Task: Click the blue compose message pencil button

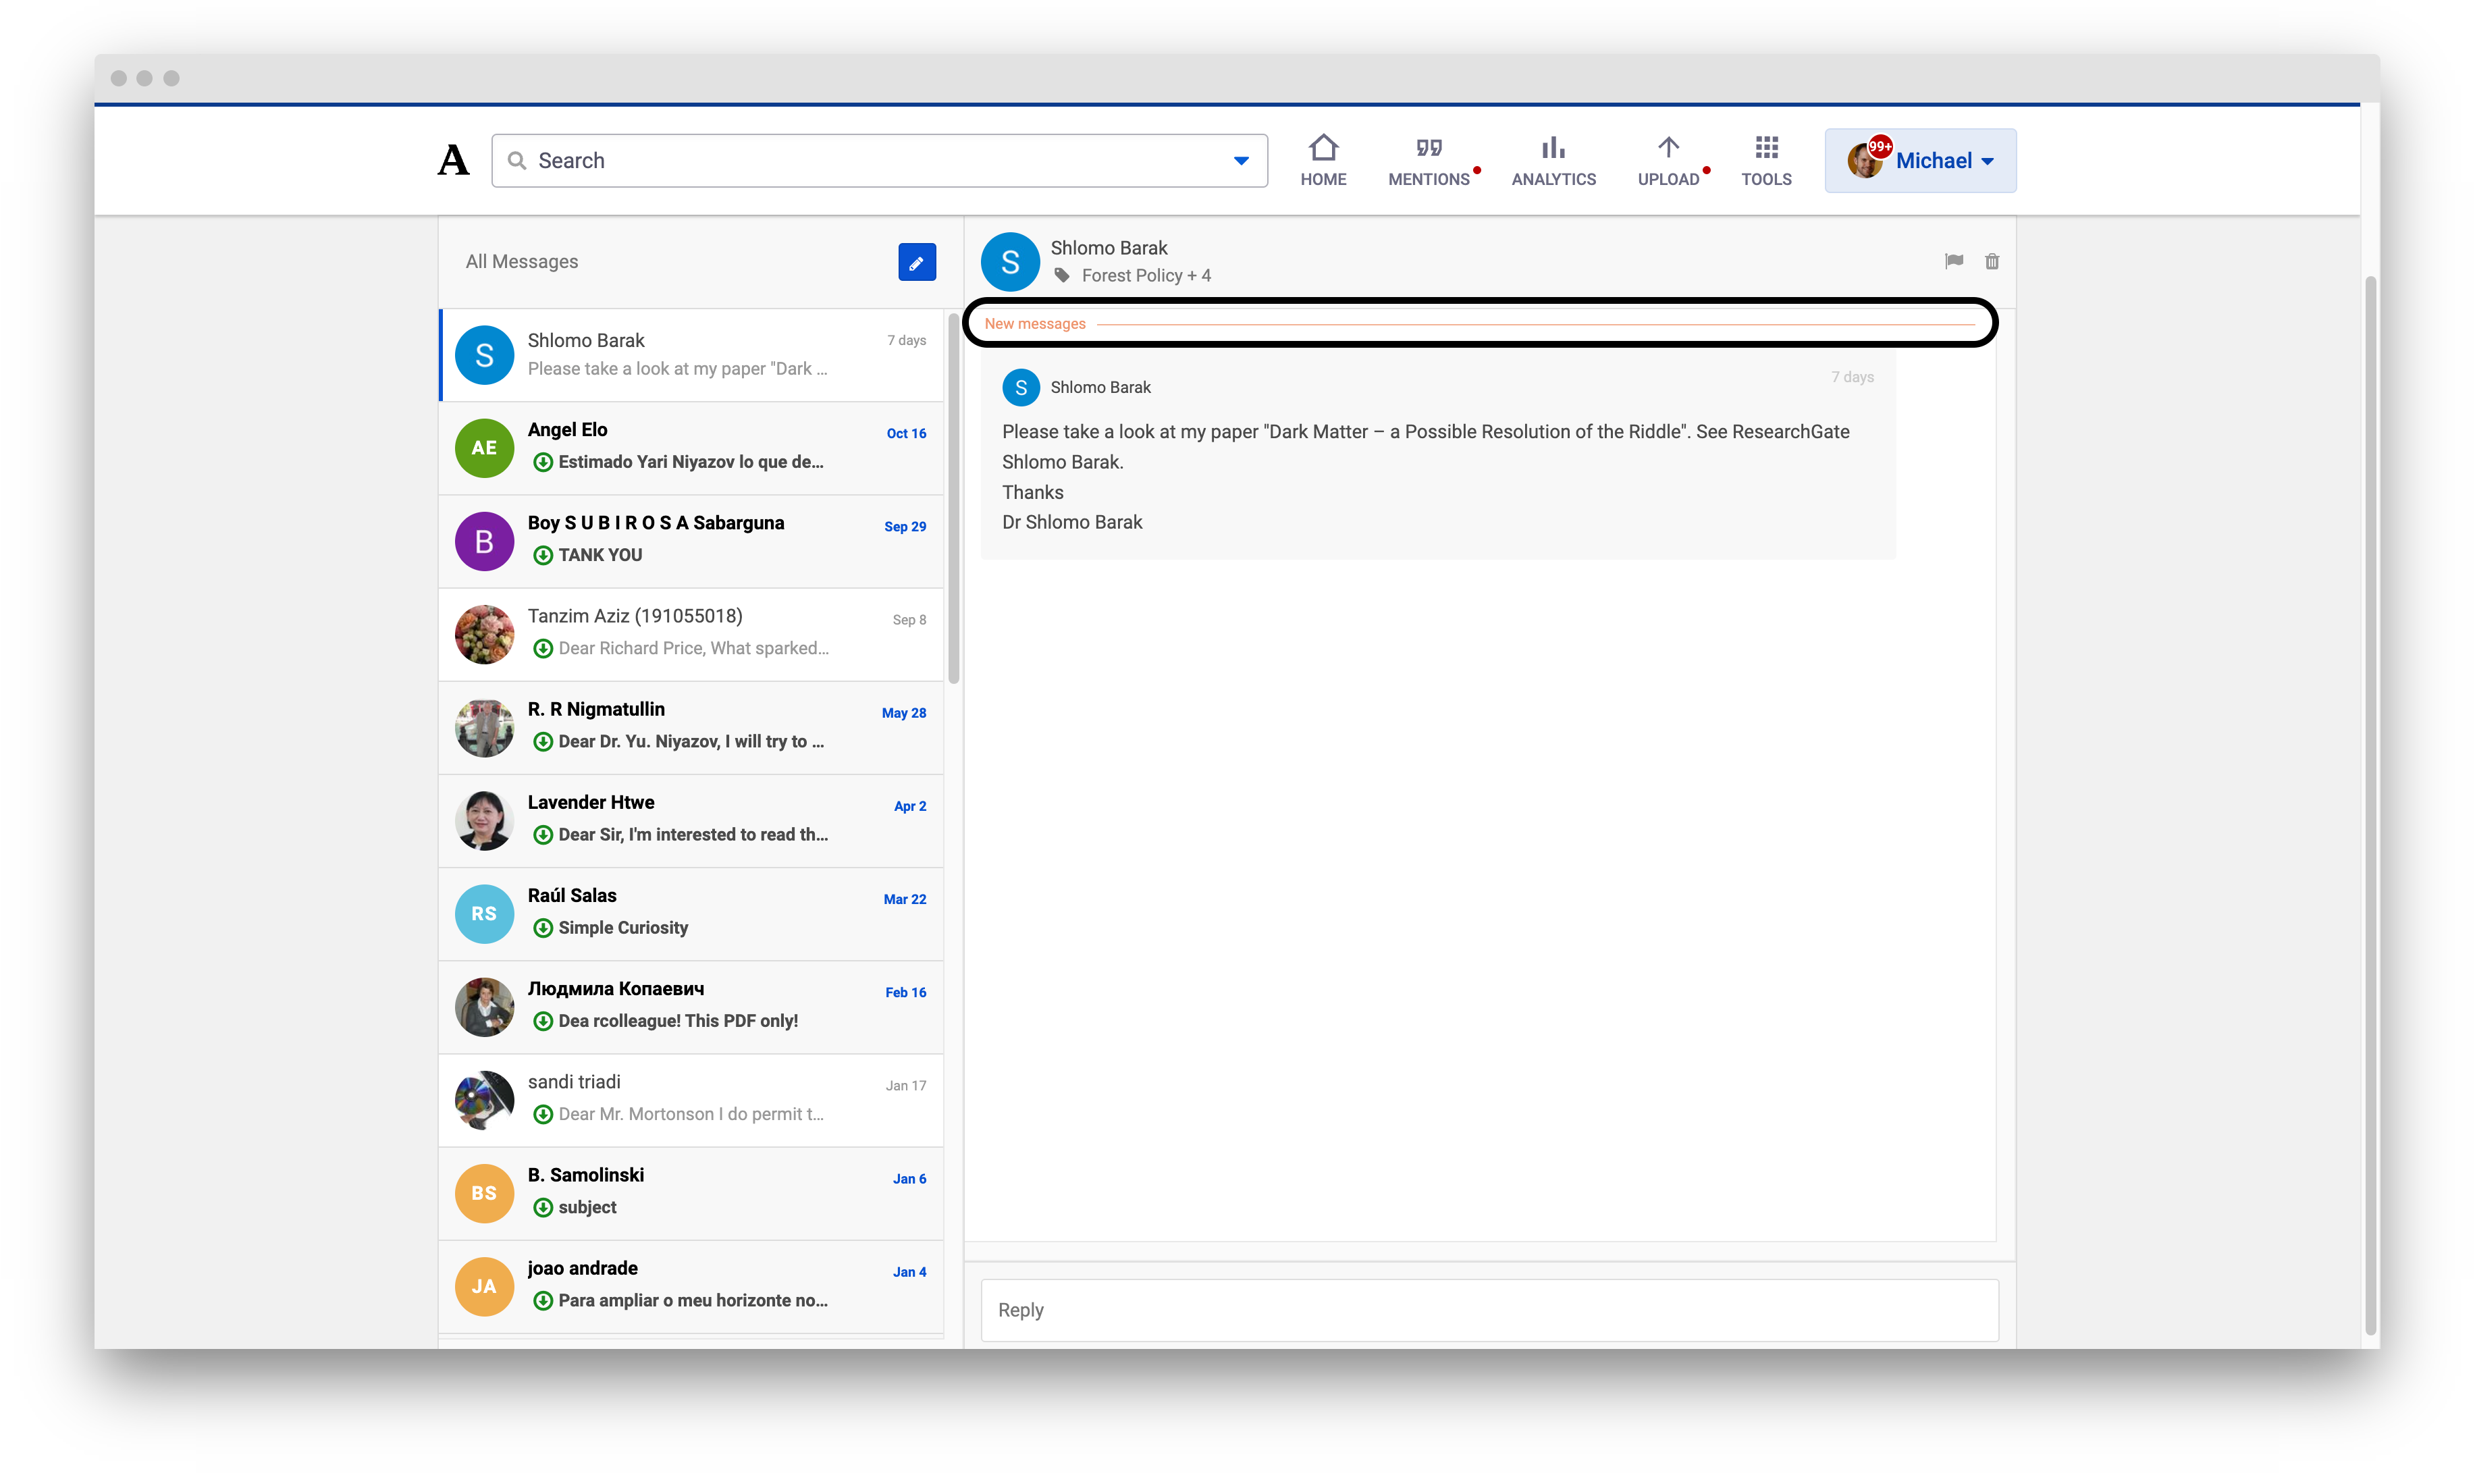Action: pos(916,262)
